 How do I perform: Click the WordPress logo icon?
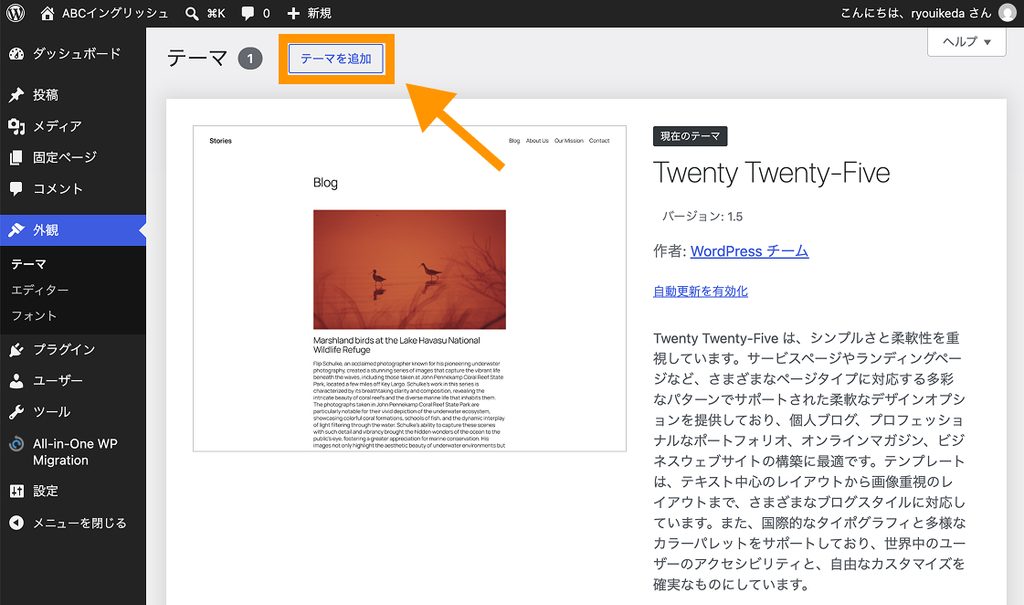(x=16, y=13)
